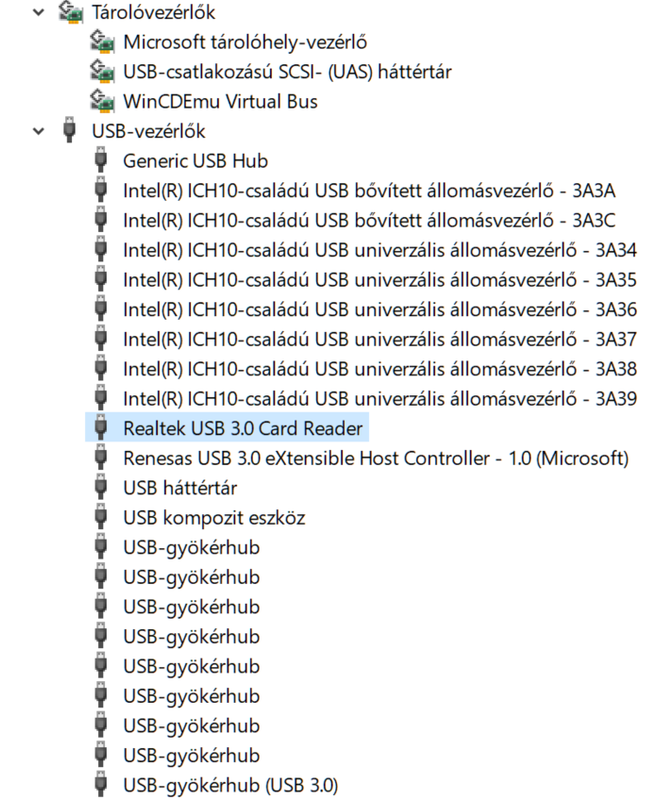
Task: Select Intel ICH10 univerzális állomásvezérlő 3A39
Action: (380, 398)
